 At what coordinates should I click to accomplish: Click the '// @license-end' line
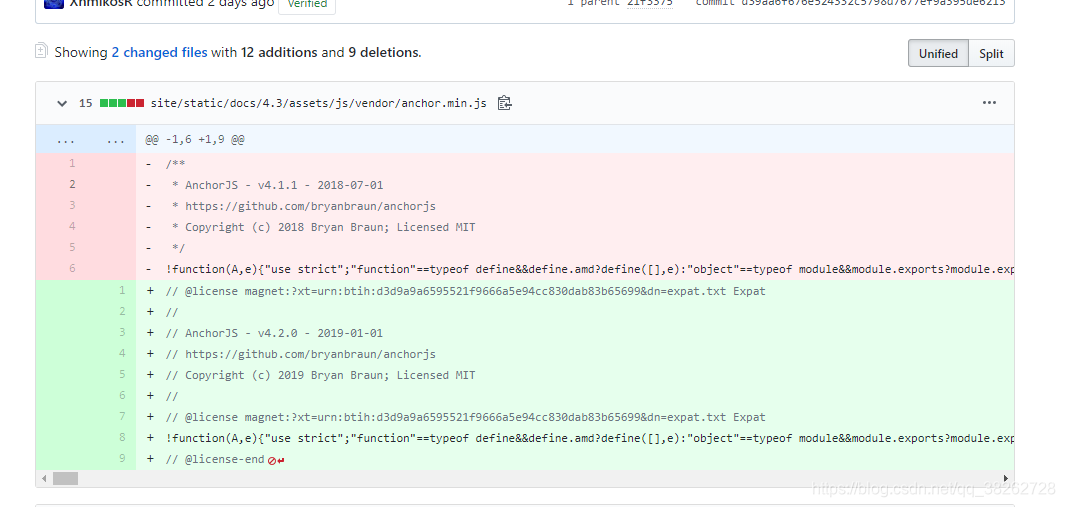(215, 459)
